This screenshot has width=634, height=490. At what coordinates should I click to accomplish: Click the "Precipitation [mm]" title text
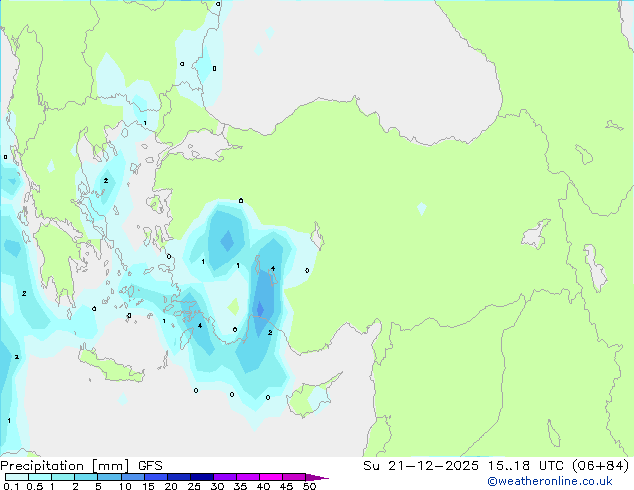point(65,466)
